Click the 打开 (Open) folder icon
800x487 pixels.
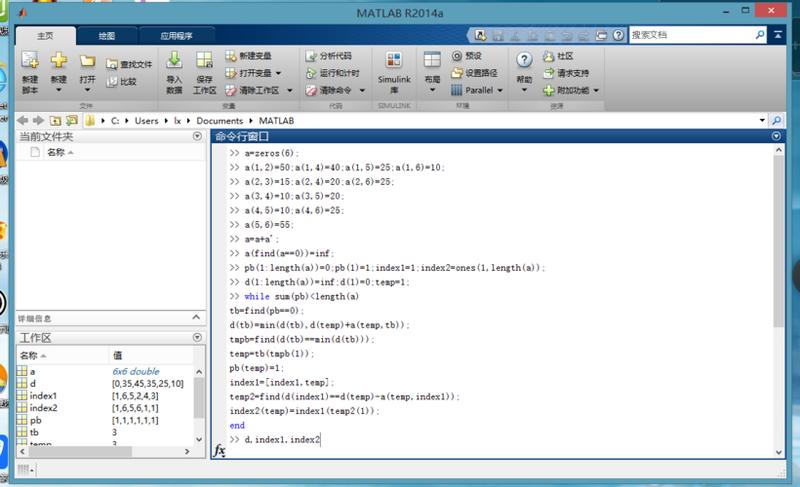click(x=87, y=61)
